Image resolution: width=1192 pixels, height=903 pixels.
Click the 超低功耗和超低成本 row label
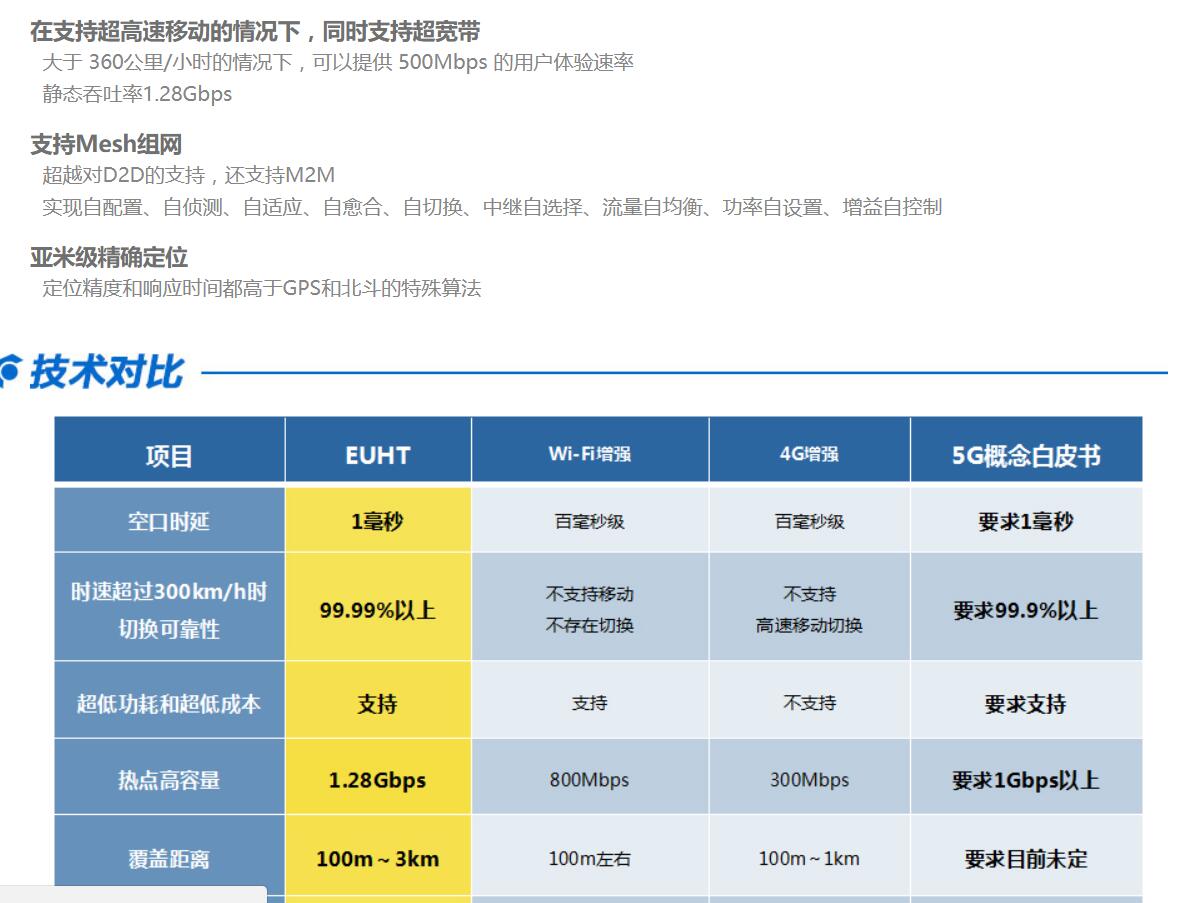point(169,703)
